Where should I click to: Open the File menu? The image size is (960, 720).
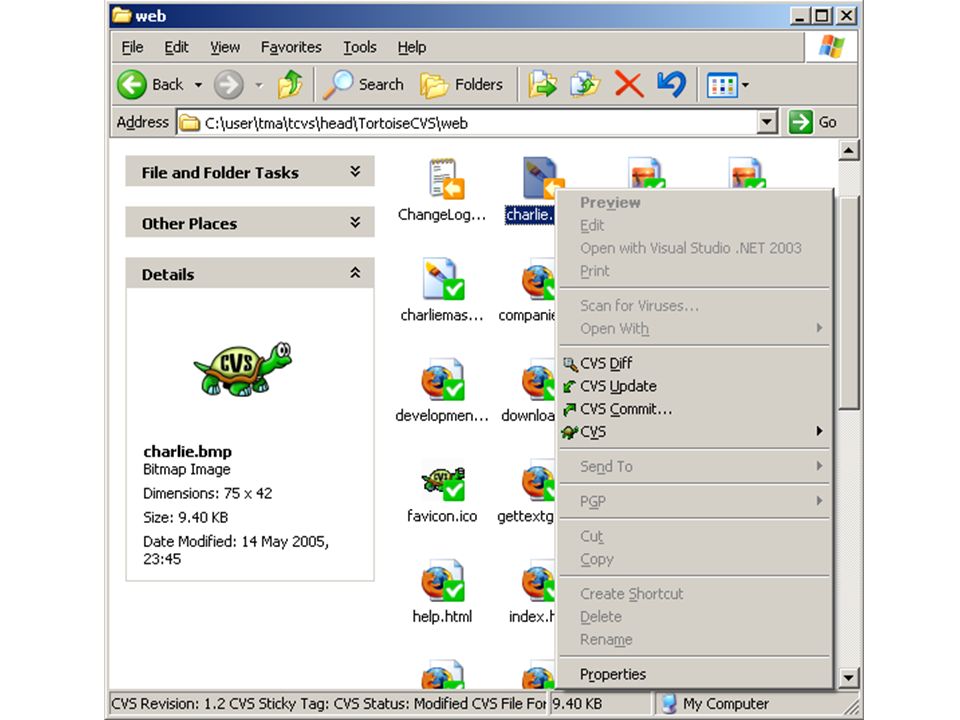tap(132, 47)
